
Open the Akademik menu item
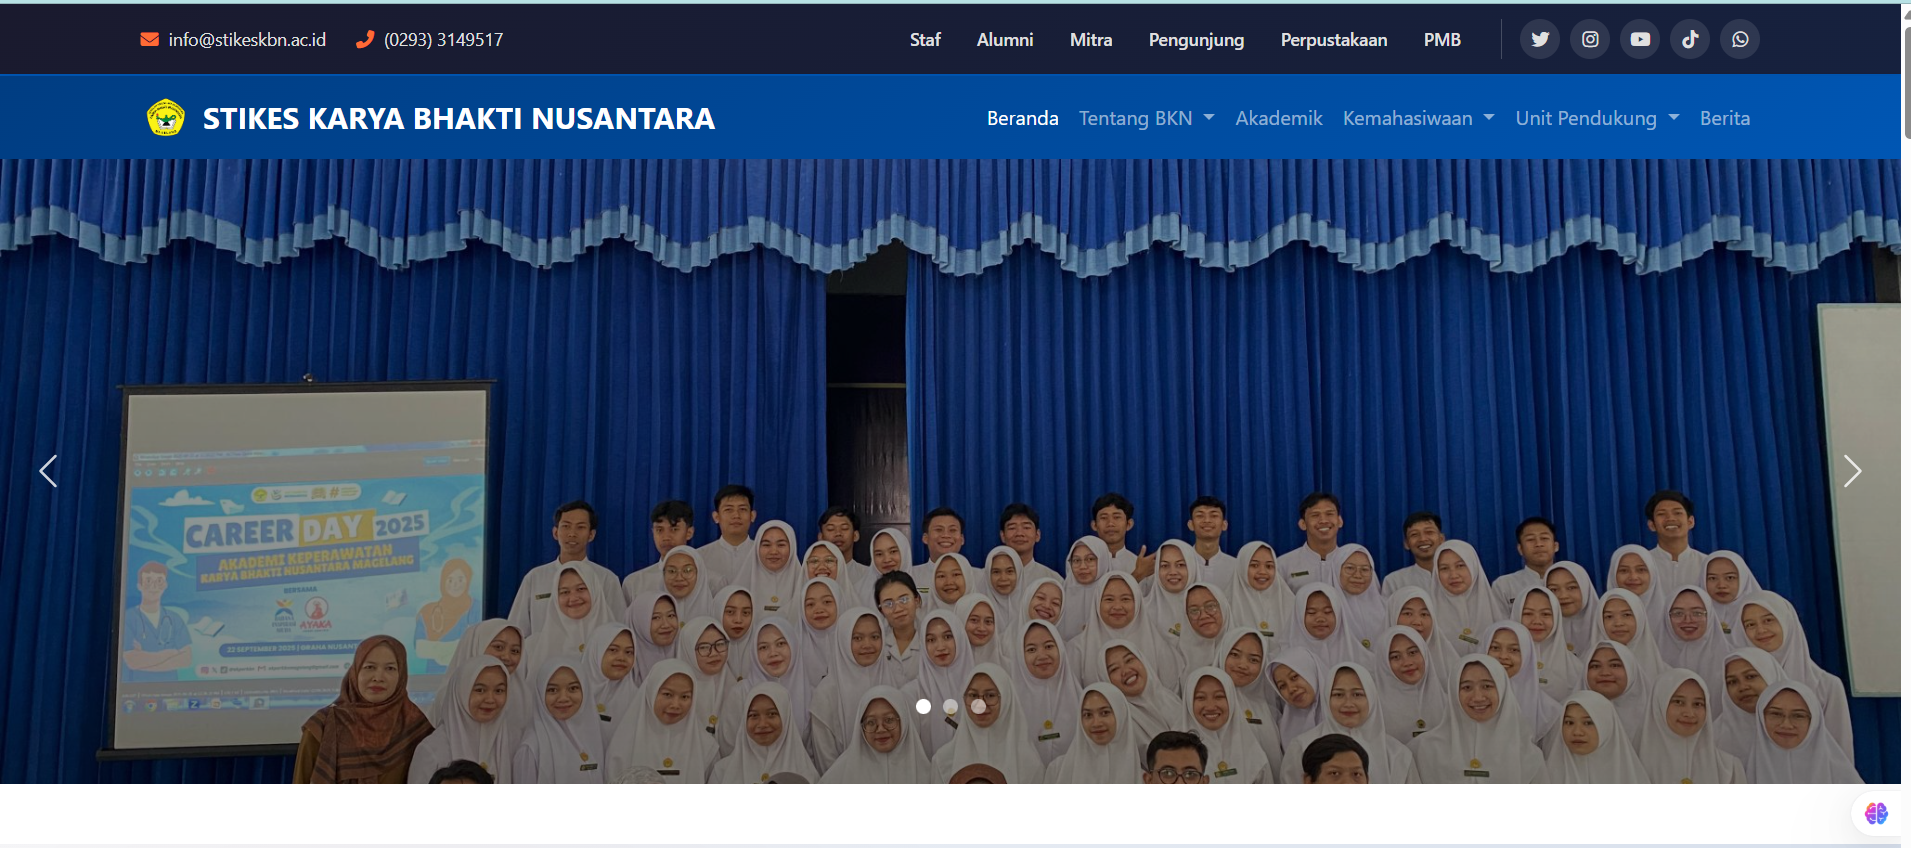[x=1278, y=118]
